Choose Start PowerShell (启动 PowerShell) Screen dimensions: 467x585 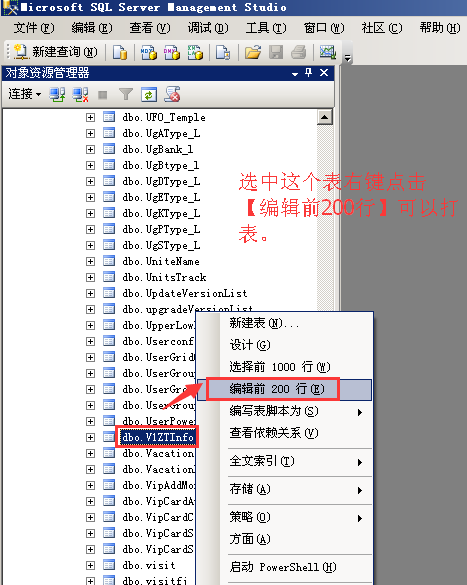click(x=284, y=567)
